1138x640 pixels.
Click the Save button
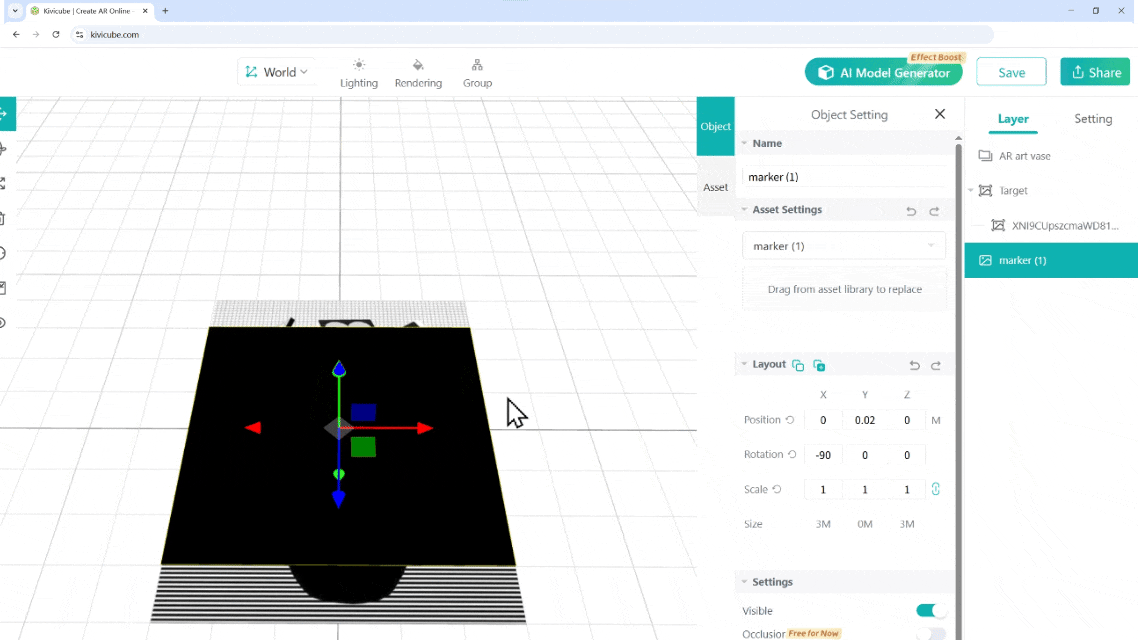pyautogui.click(x=1011, y=72)
